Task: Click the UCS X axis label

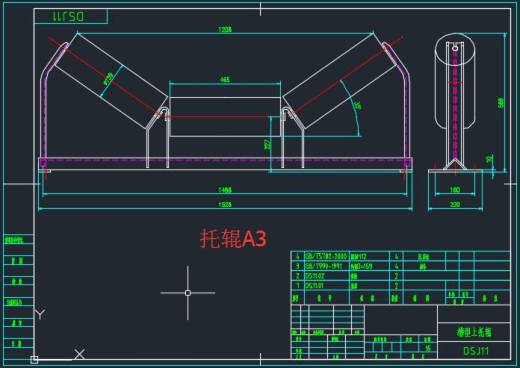Action: (x=79, y=354)
